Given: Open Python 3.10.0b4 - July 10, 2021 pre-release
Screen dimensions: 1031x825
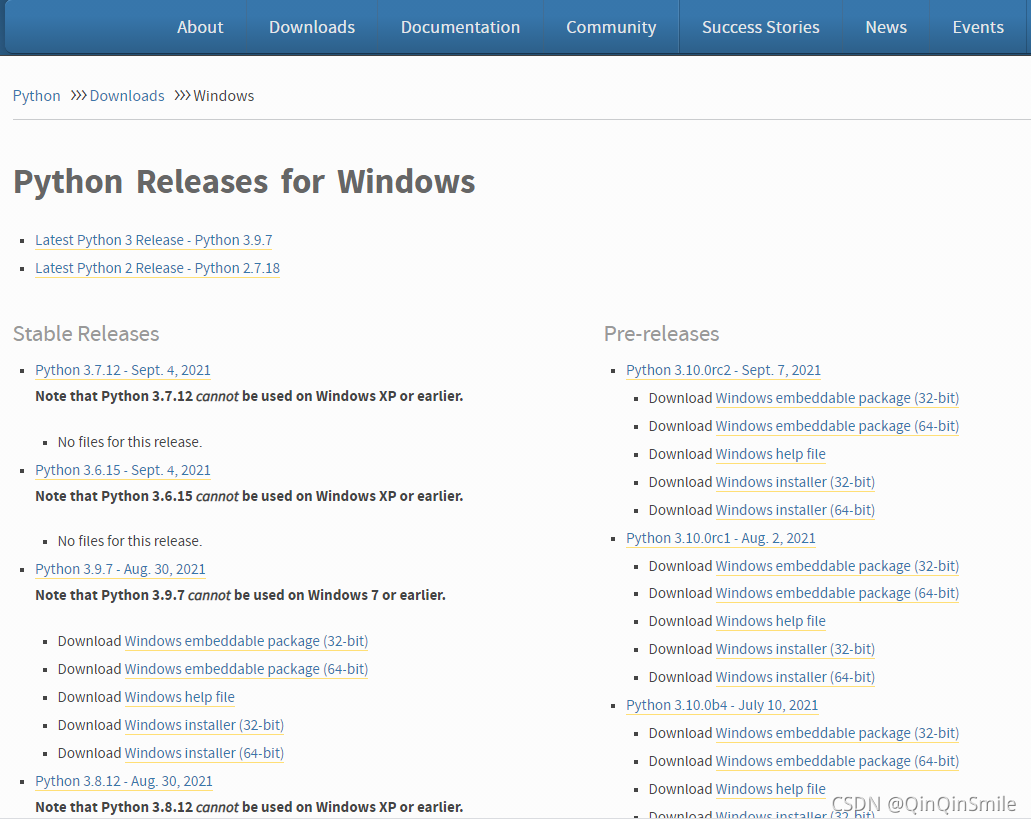Looking at the screenshot, I should click(722, 705).
